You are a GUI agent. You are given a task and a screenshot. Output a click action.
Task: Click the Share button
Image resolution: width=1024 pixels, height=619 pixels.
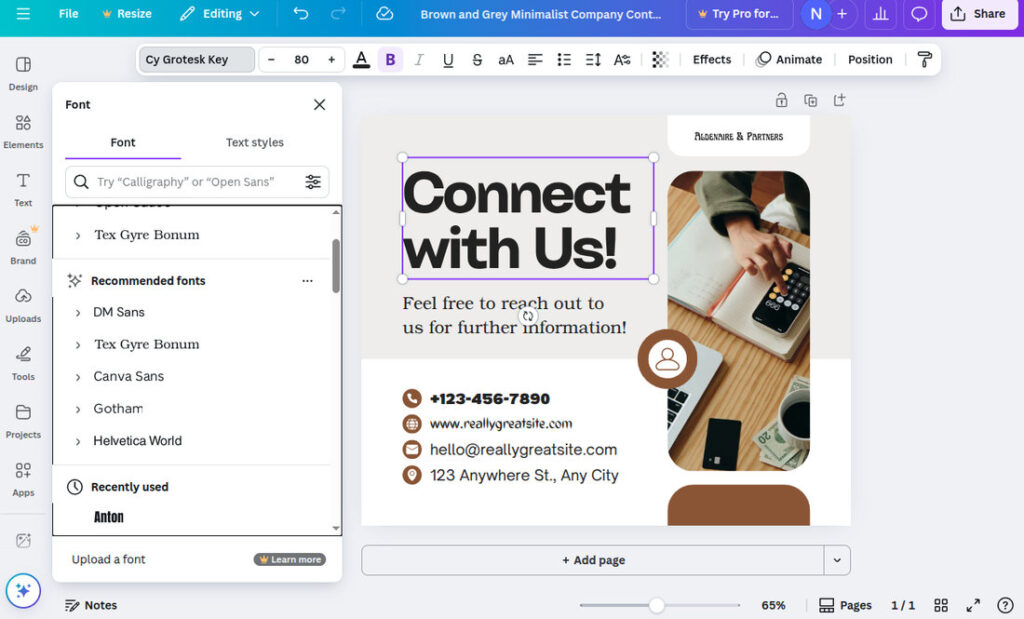click(x=978, y=14)
